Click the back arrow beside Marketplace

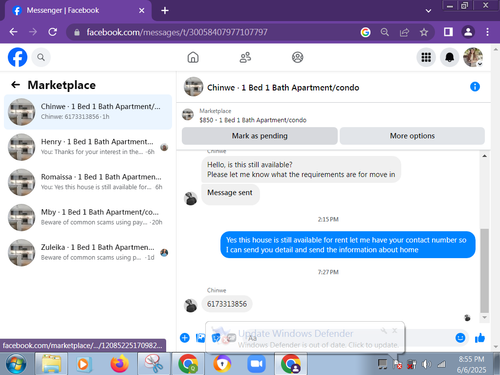pyautogui.click(x=15, y=85)
